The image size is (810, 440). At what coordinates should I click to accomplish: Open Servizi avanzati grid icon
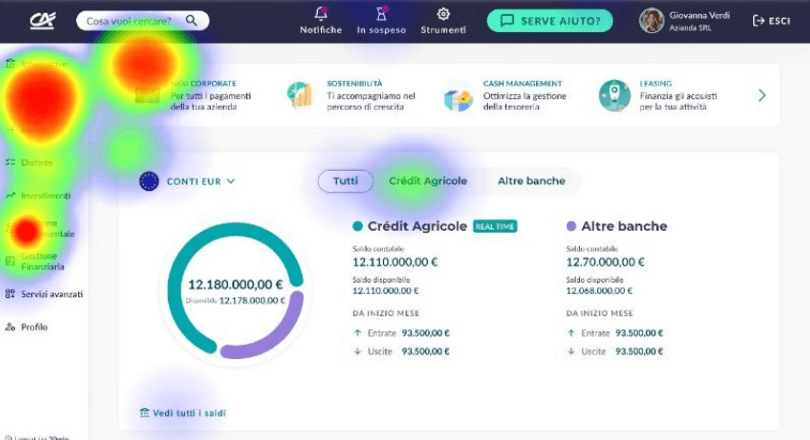[10, 294]
